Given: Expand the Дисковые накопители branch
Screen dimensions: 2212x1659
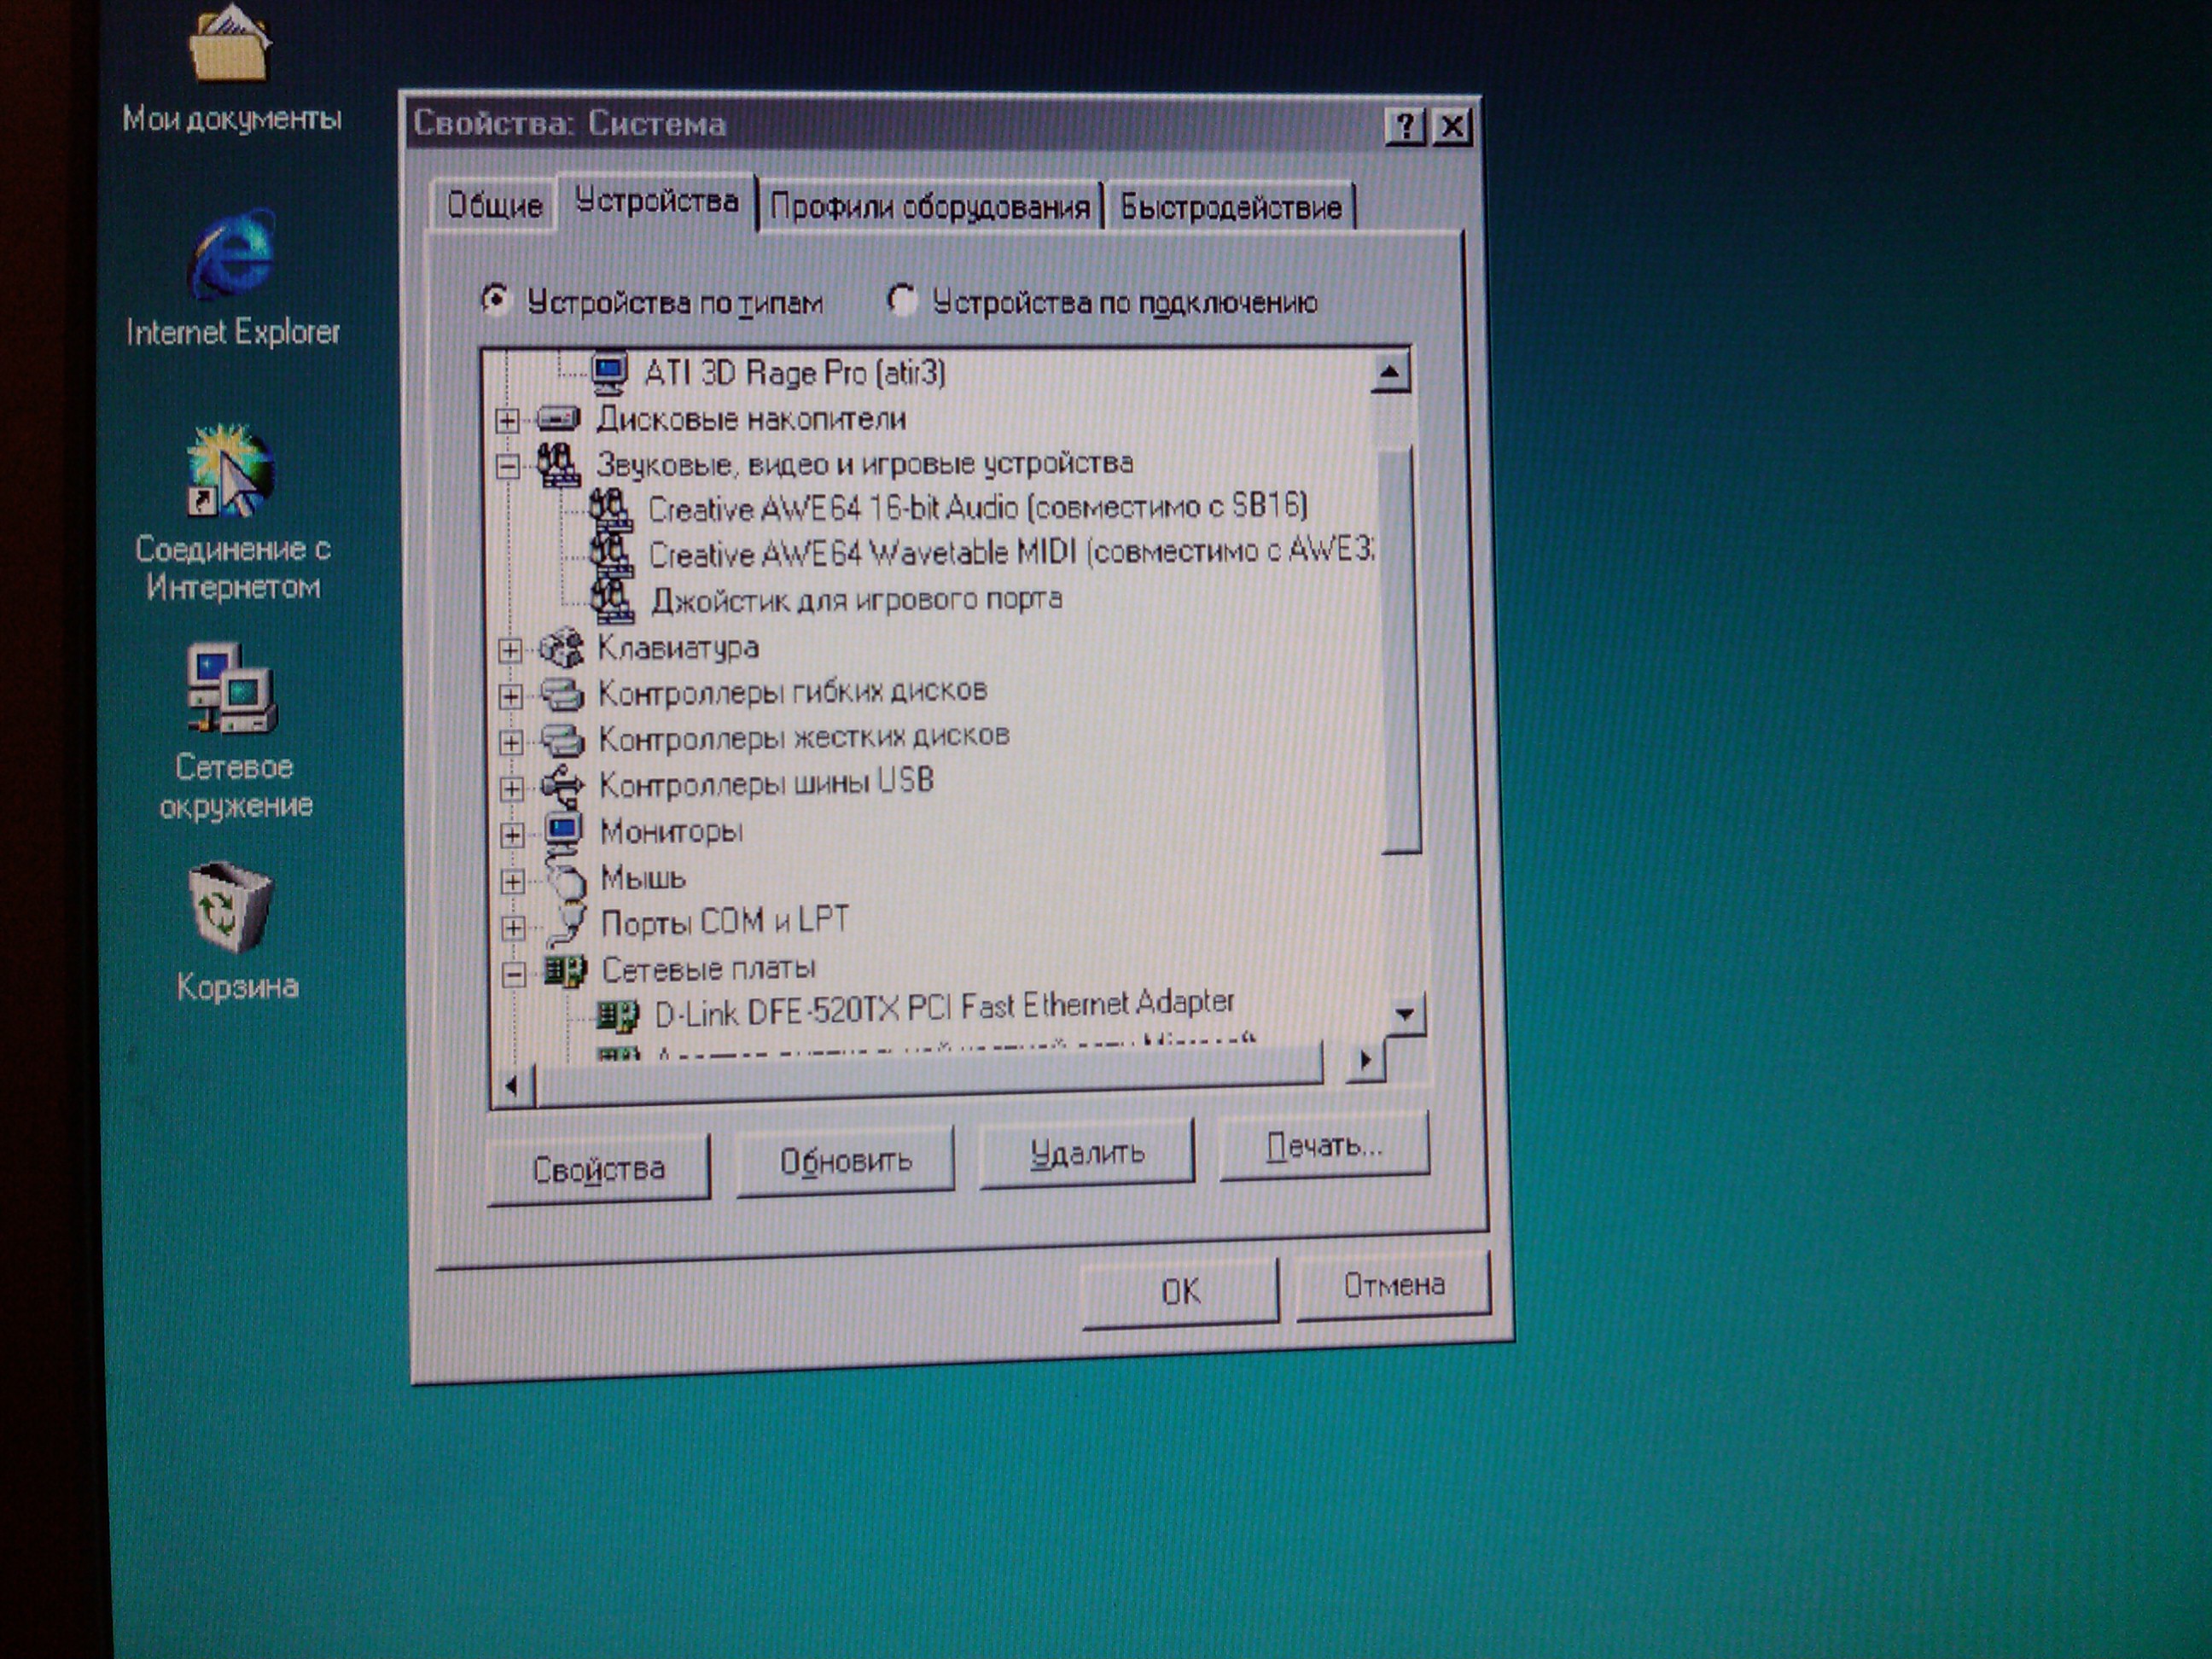Looking at the screenshot, I should tap(508, 420).
